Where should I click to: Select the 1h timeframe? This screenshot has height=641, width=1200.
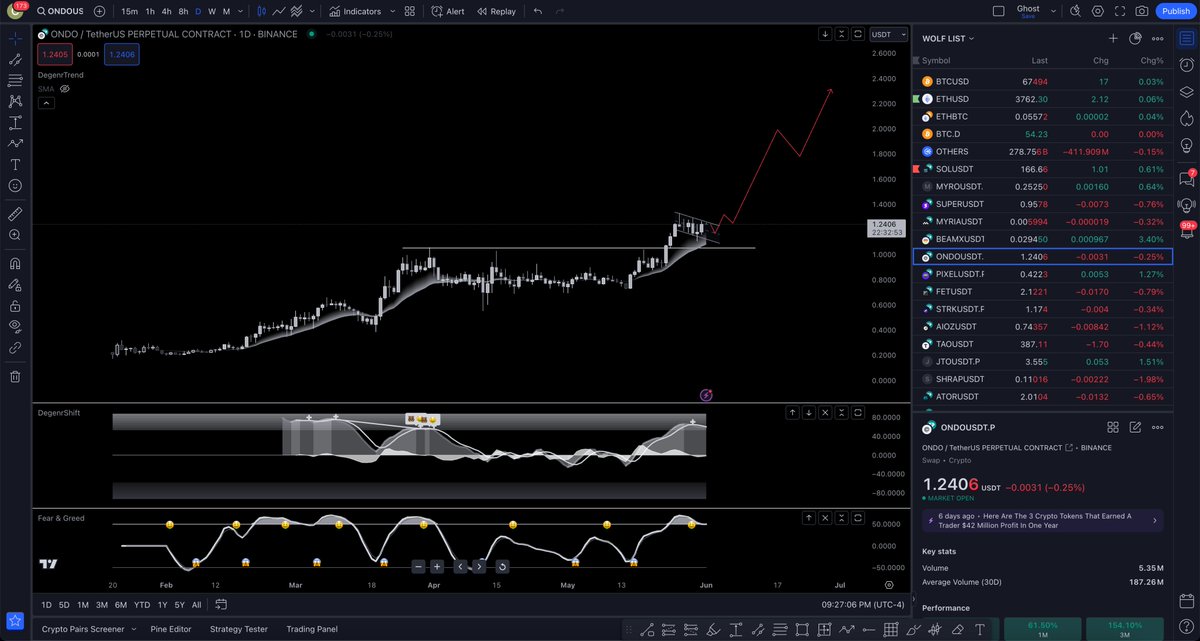pyautogui.click(x=150, y=11)
